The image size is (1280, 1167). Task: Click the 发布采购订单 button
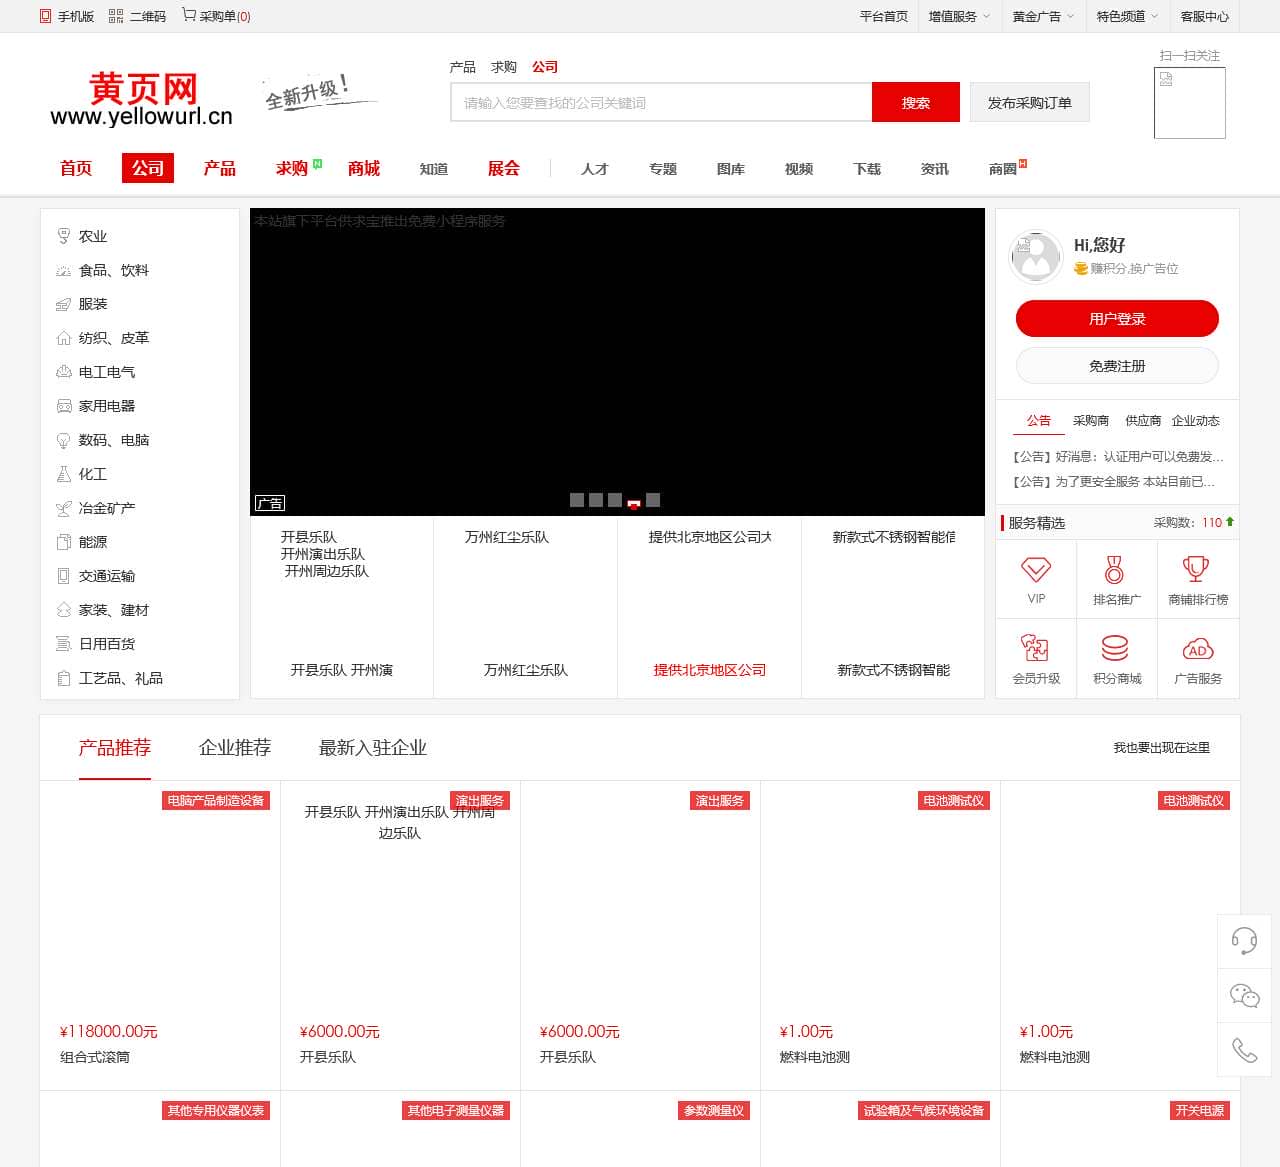tap(1030, 102)
